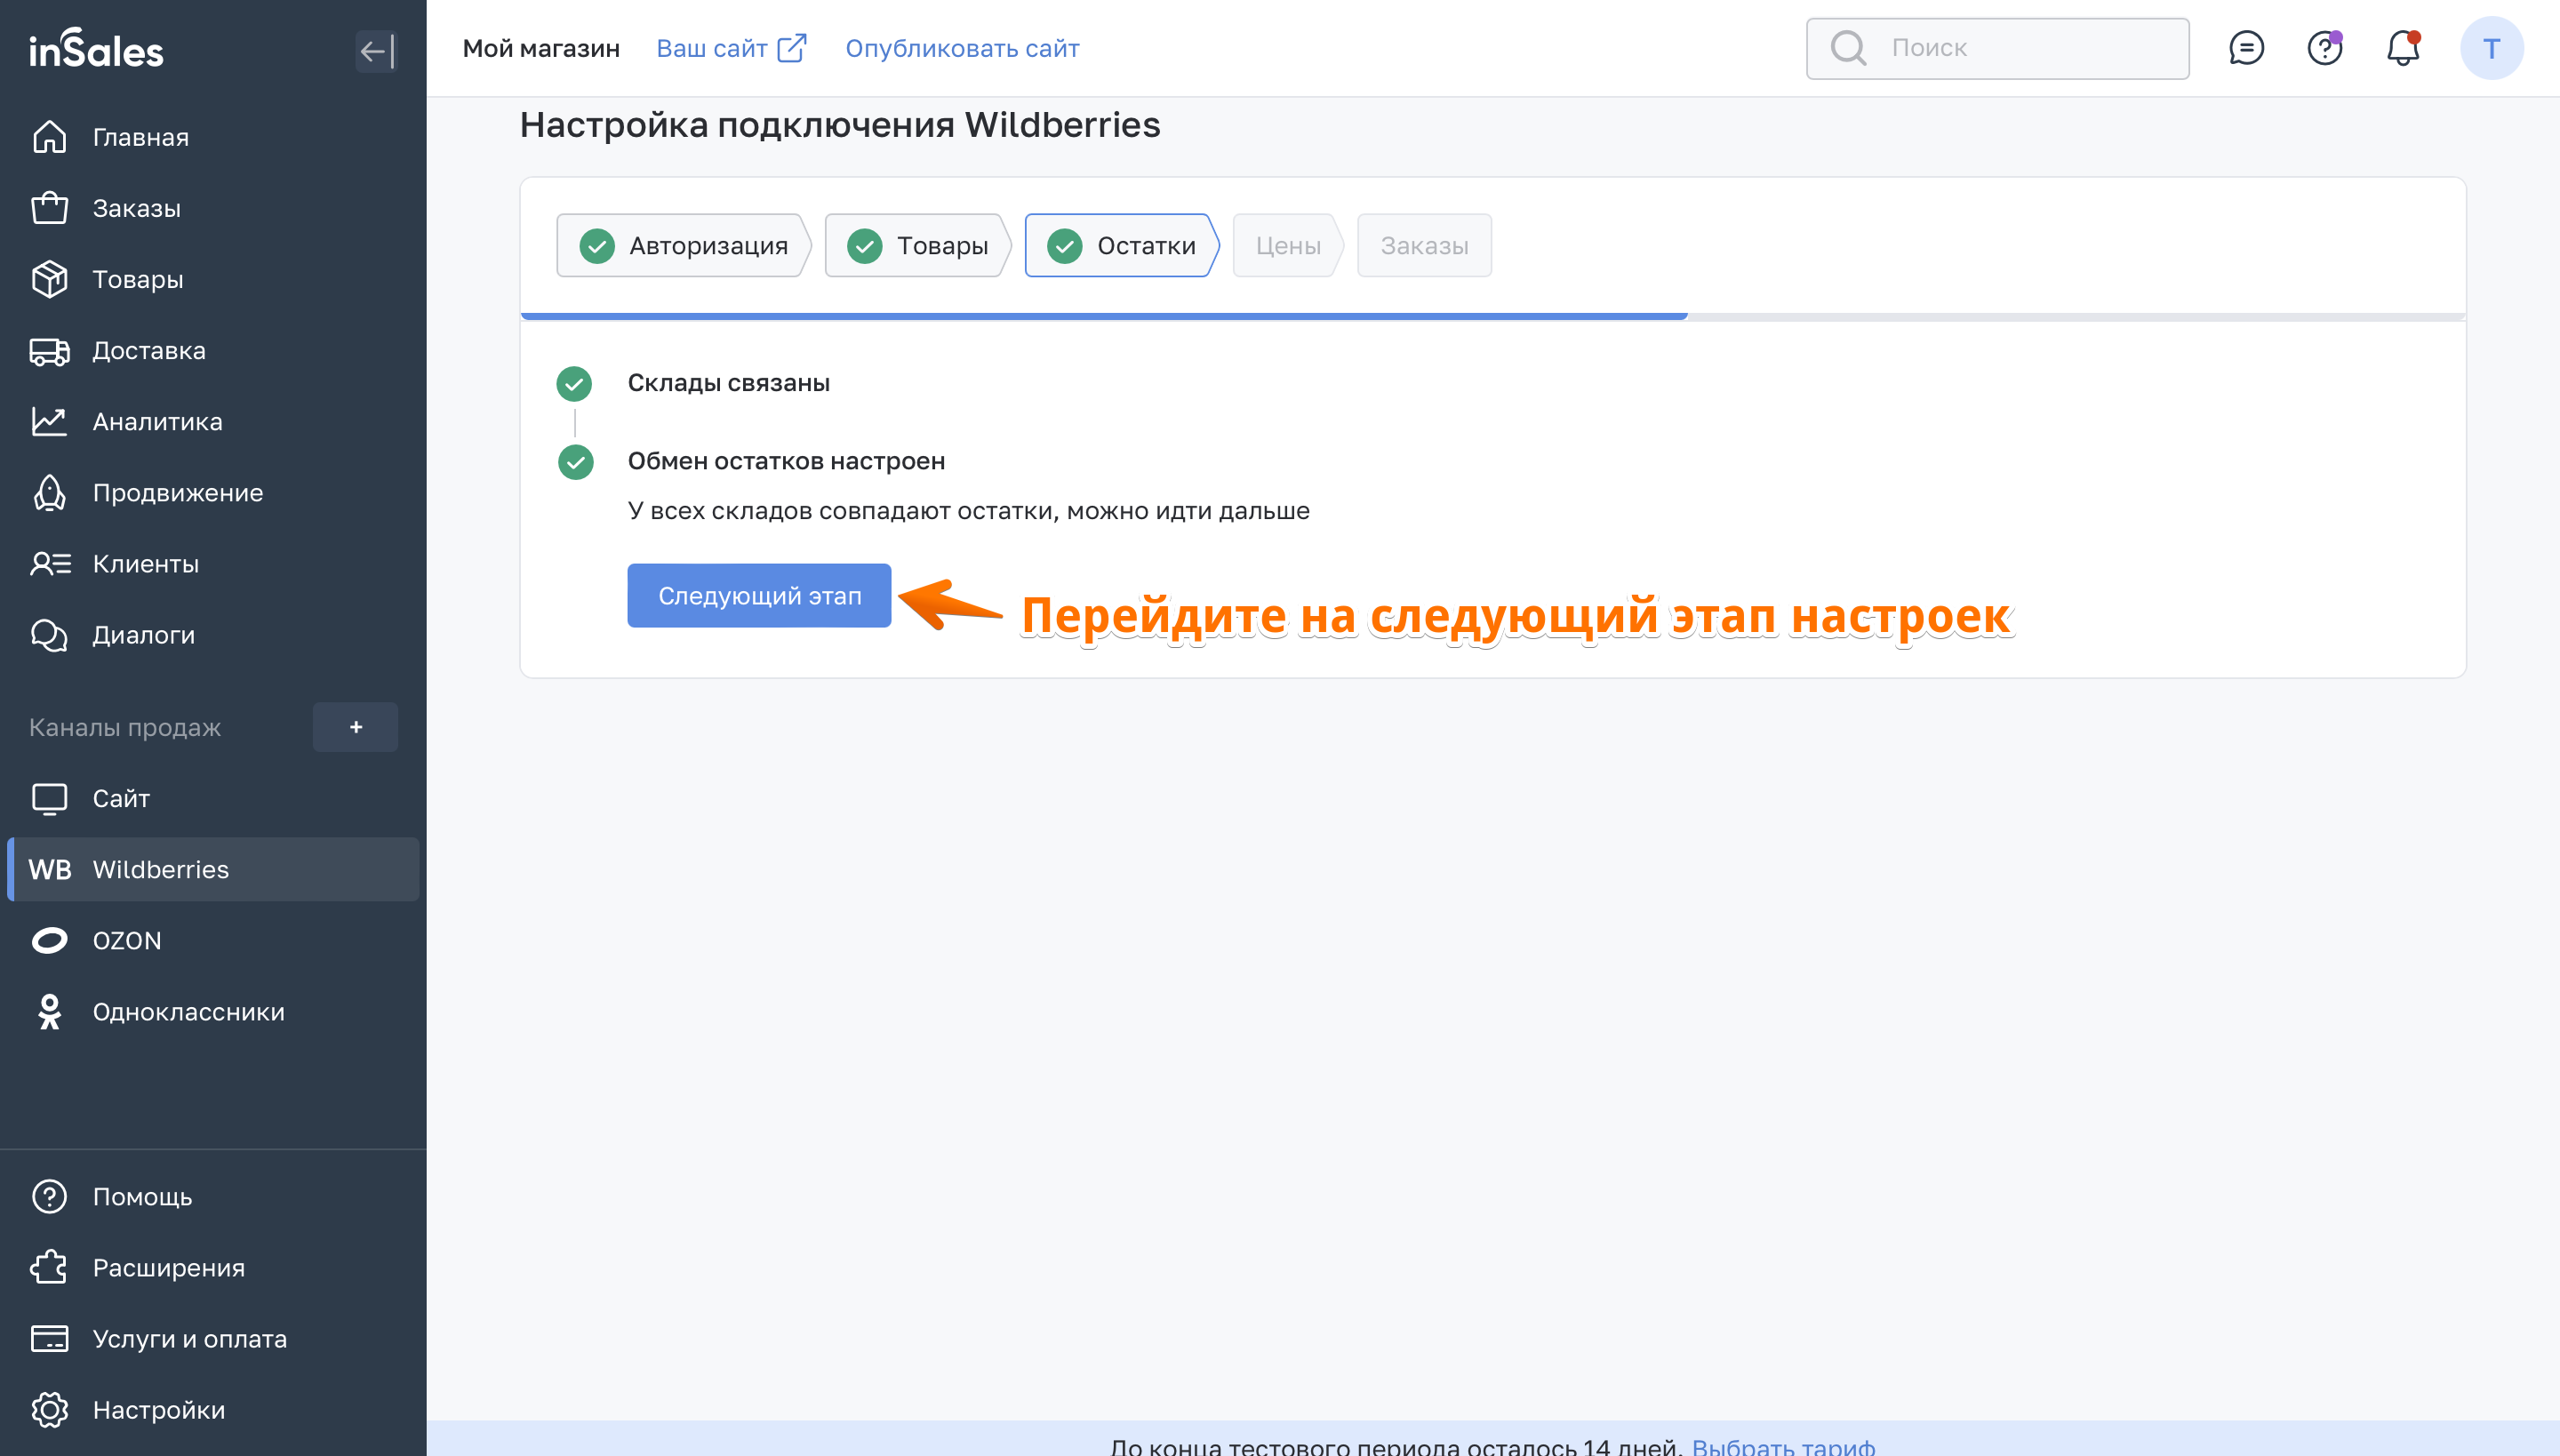Click Опубликовать сайт link

pos(962,48)
